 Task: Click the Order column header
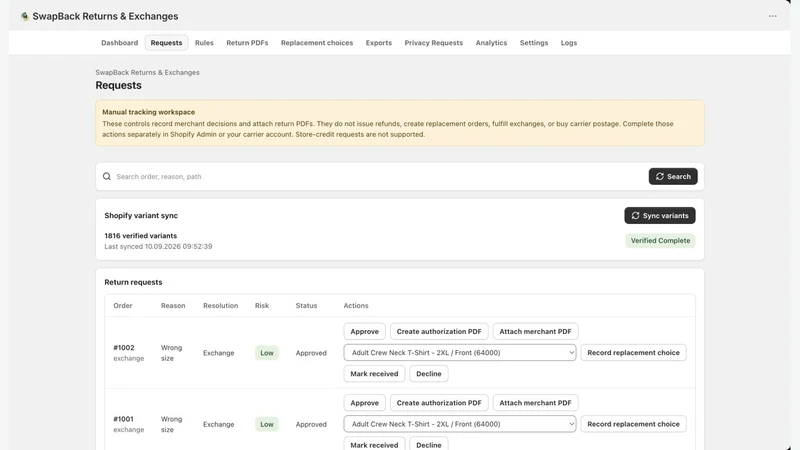point(123,306)
